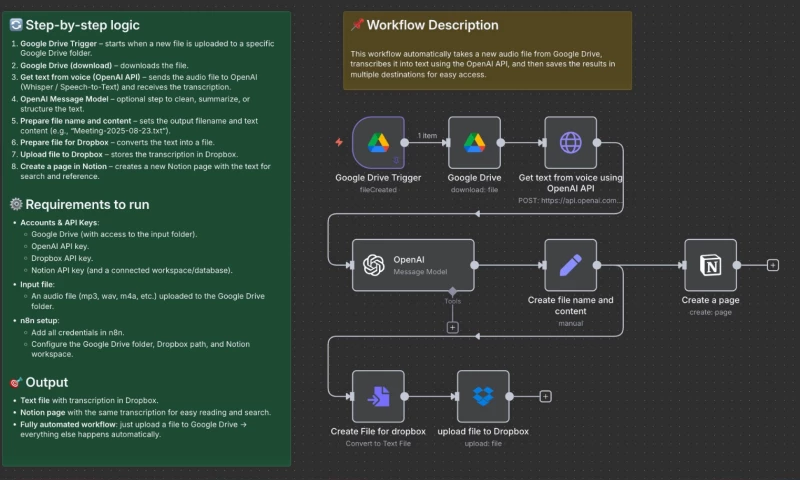
Task: Click the gear emoji beside Requirements to run
Action: [16, 204]
